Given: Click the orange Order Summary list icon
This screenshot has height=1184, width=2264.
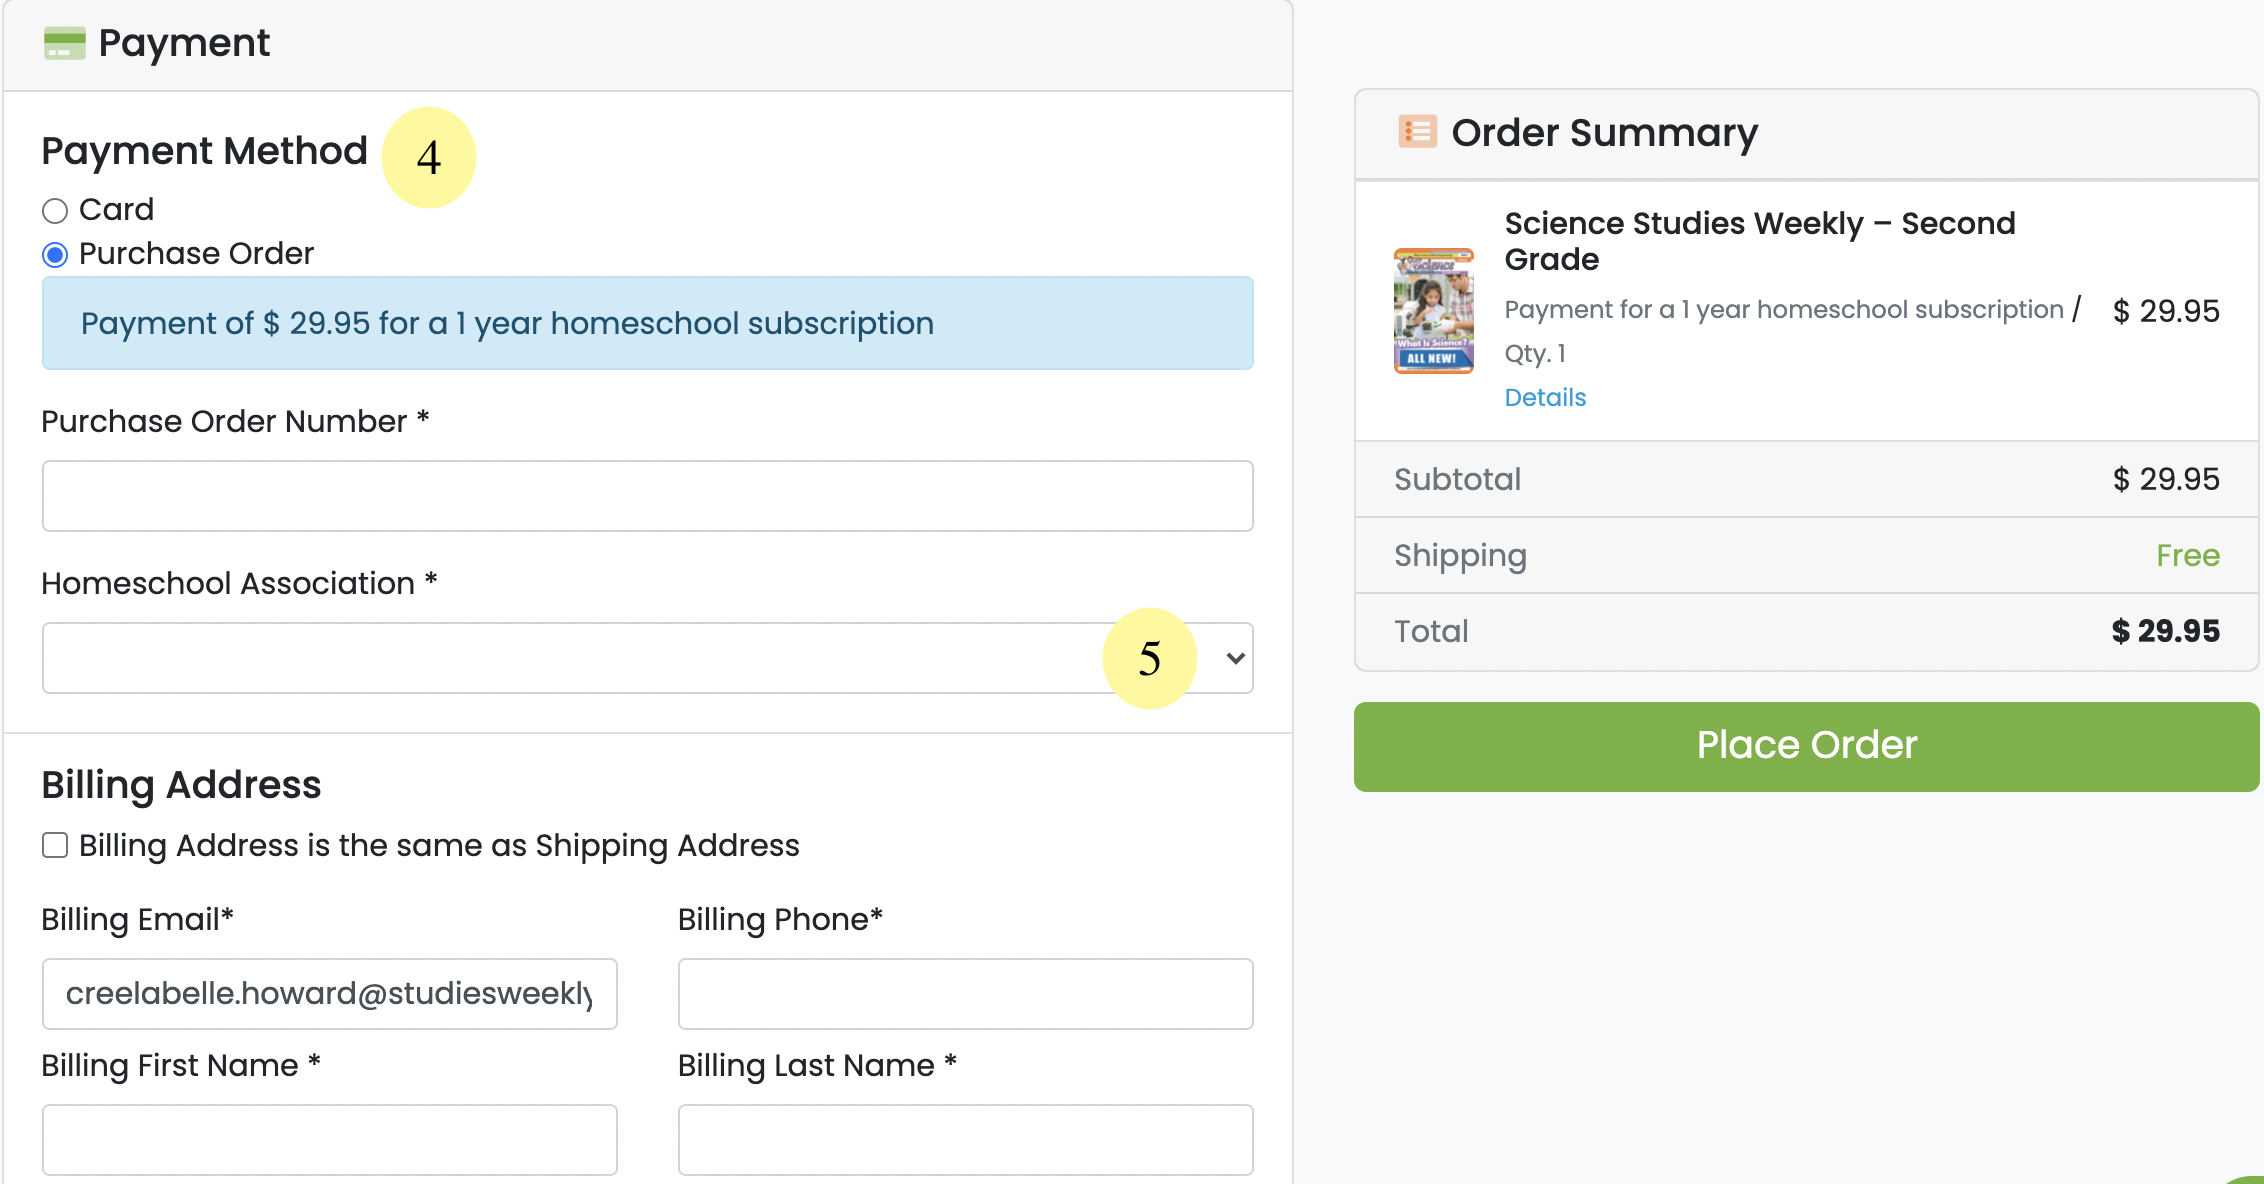Looking at the screenshot, I should tap(1417, 131).
